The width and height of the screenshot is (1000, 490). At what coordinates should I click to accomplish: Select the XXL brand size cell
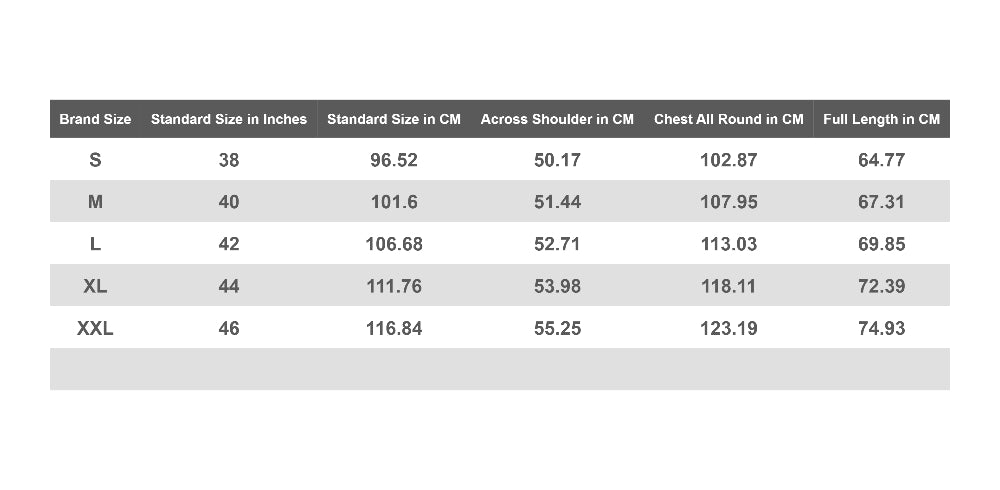(95, 328)
